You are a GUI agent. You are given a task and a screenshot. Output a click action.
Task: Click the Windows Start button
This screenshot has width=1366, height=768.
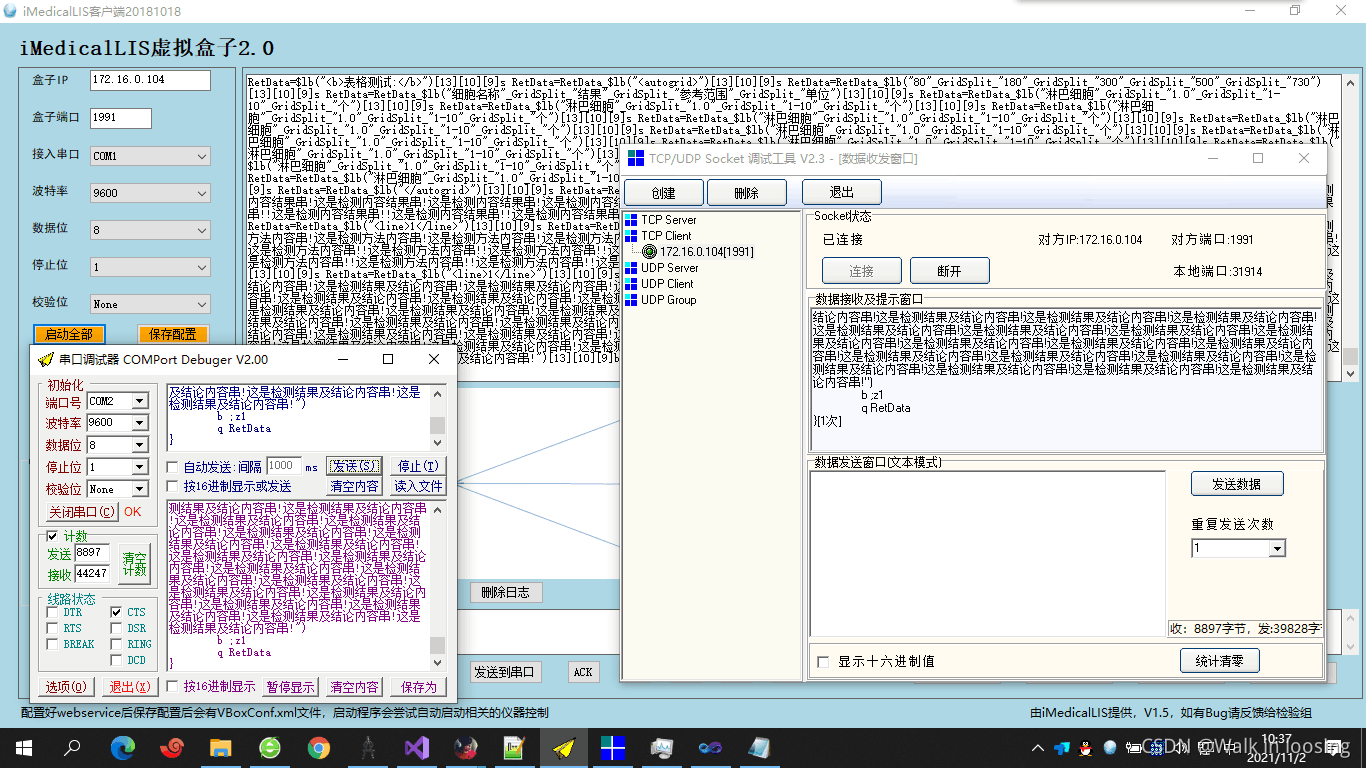pos(24,747)
